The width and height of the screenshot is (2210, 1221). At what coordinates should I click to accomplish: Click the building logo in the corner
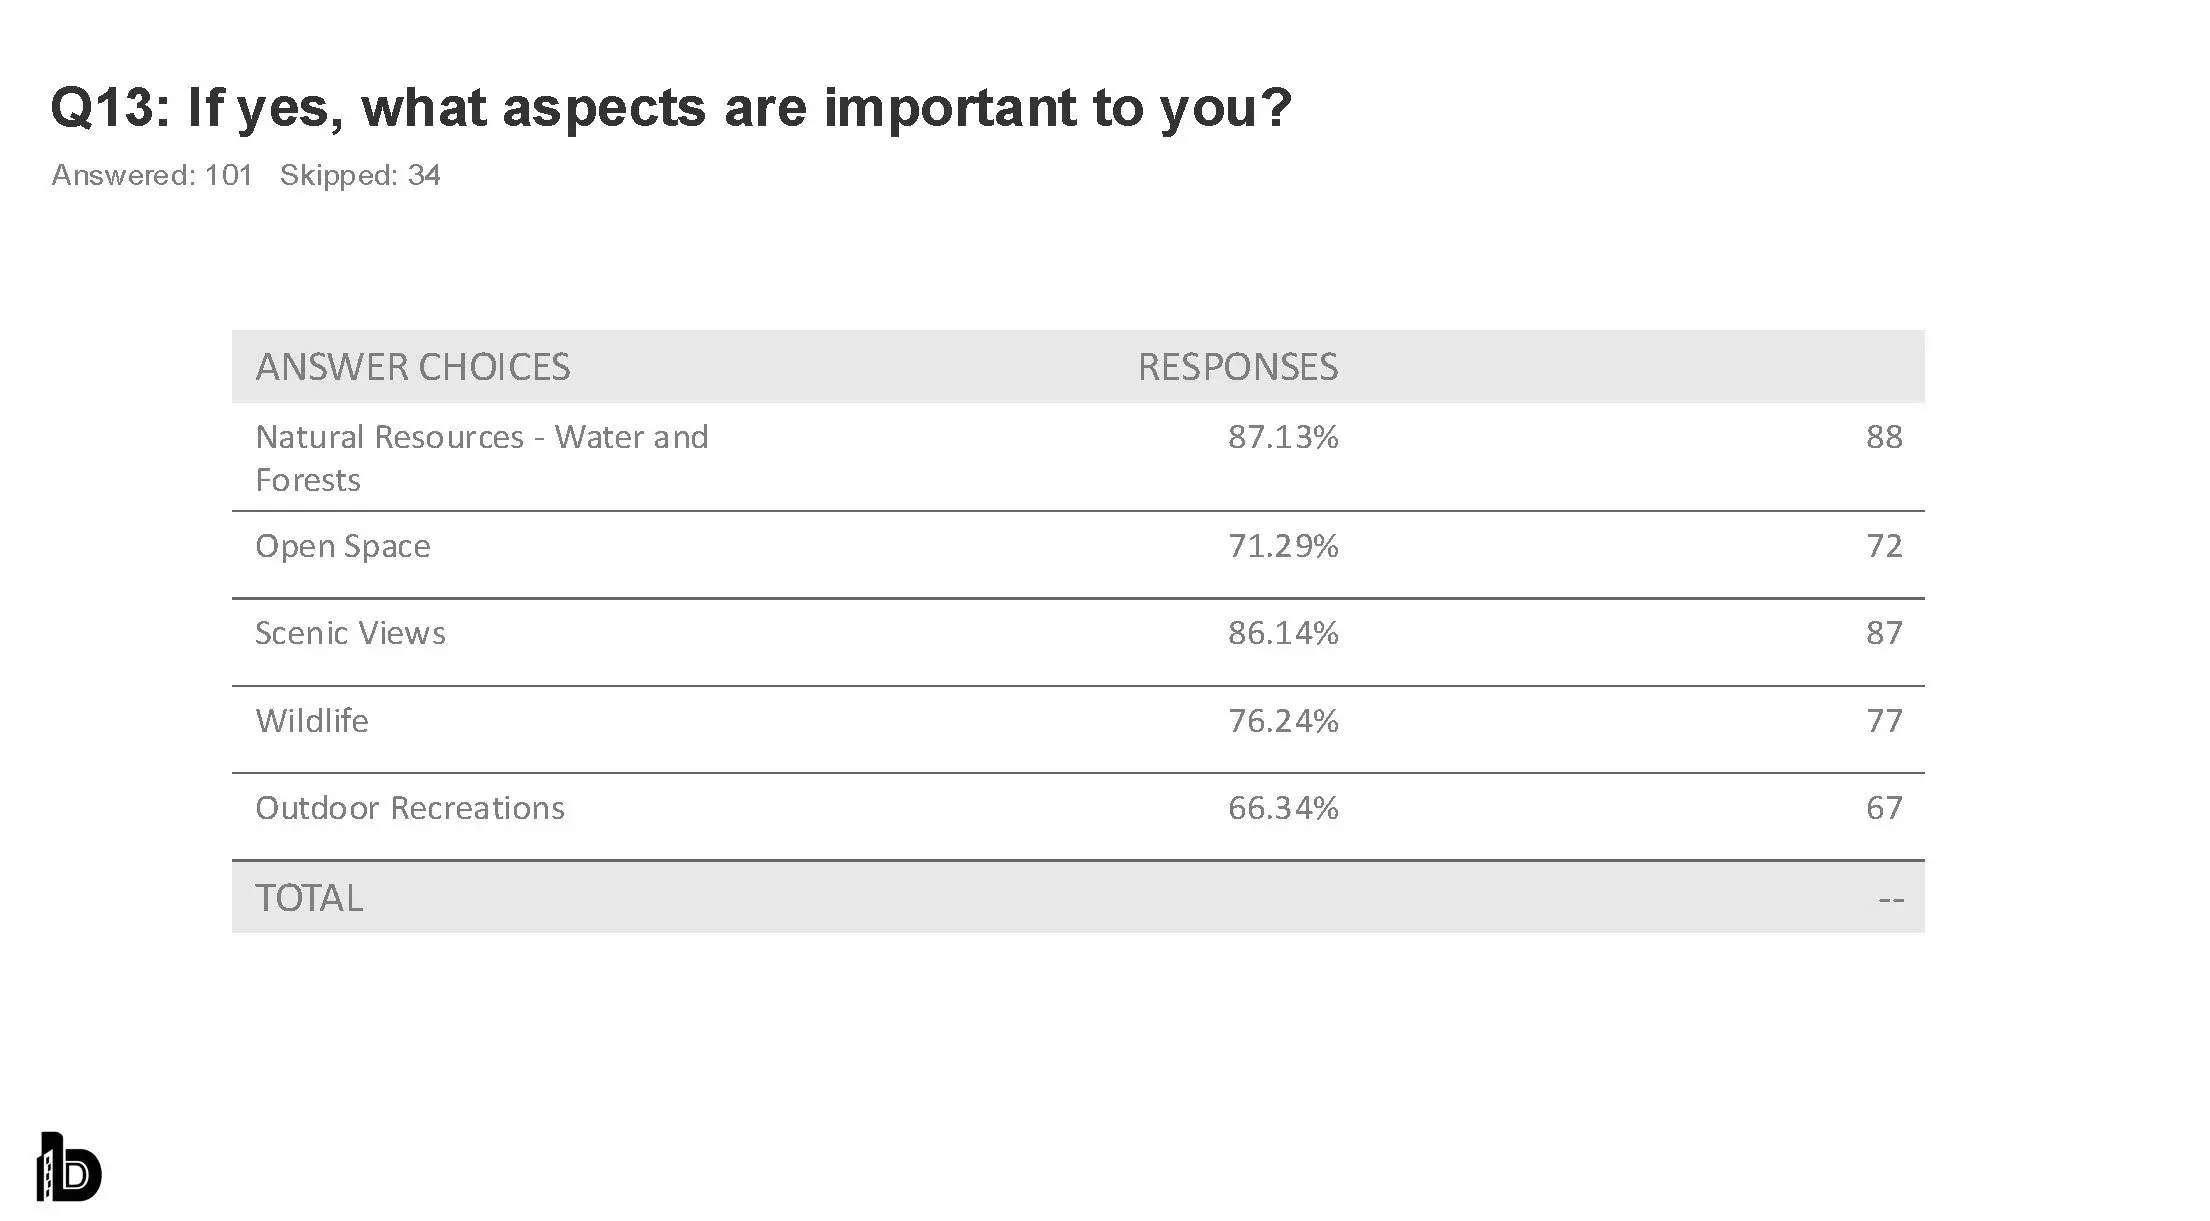pyautogui.click(x=69, y=1167)
